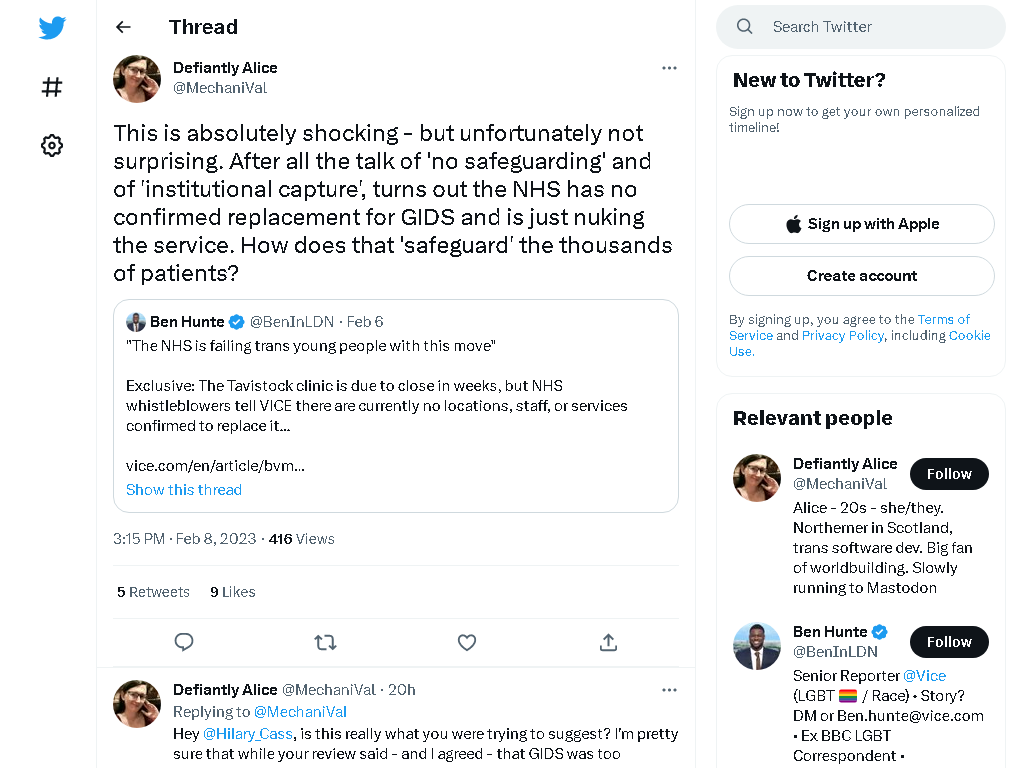View the 9 Likes list
1024x768 pixels.
[232, 592]
